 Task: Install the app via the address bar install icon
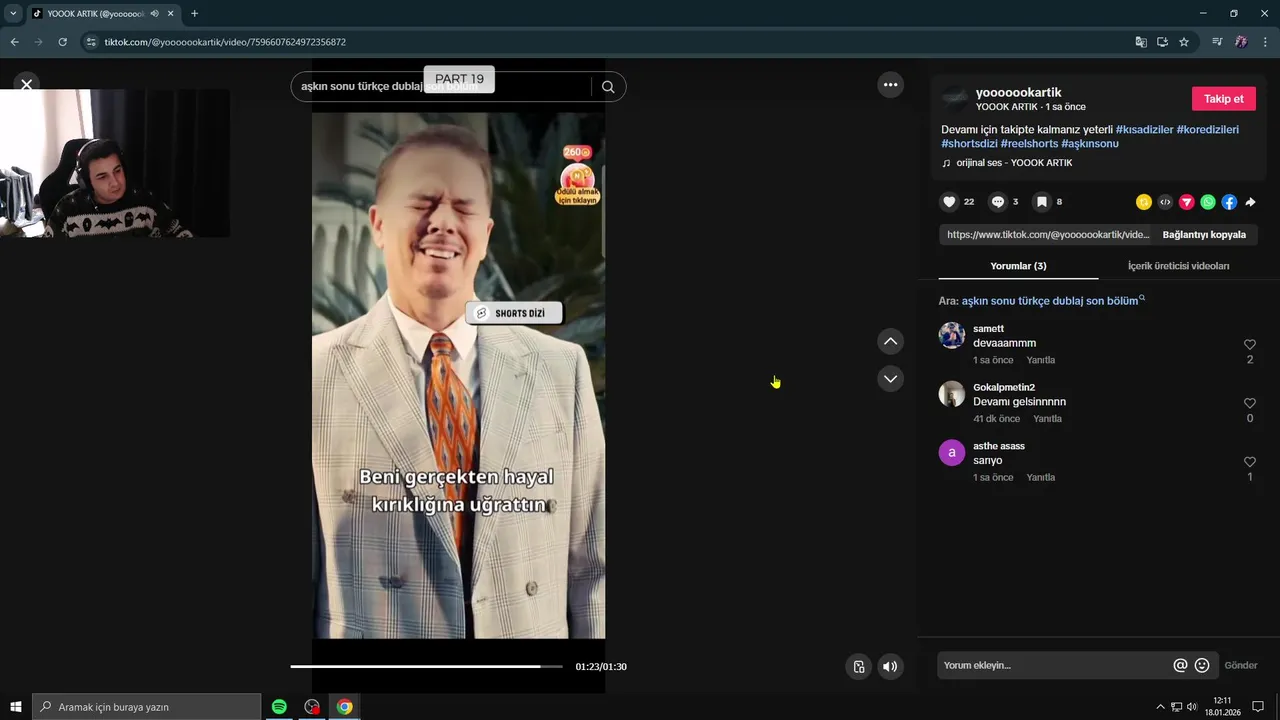pos(1162,42)
